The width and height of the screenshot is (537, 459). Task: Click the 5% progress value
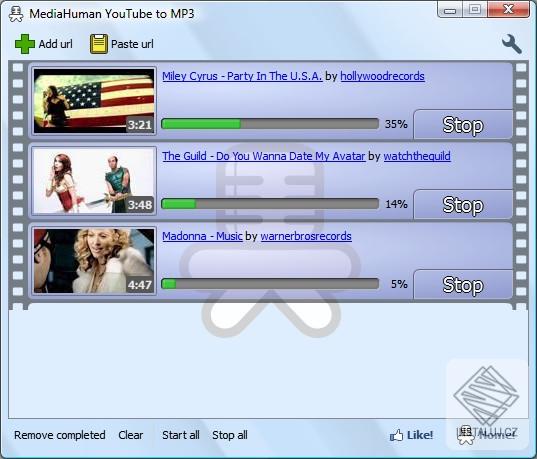point(399,284)
